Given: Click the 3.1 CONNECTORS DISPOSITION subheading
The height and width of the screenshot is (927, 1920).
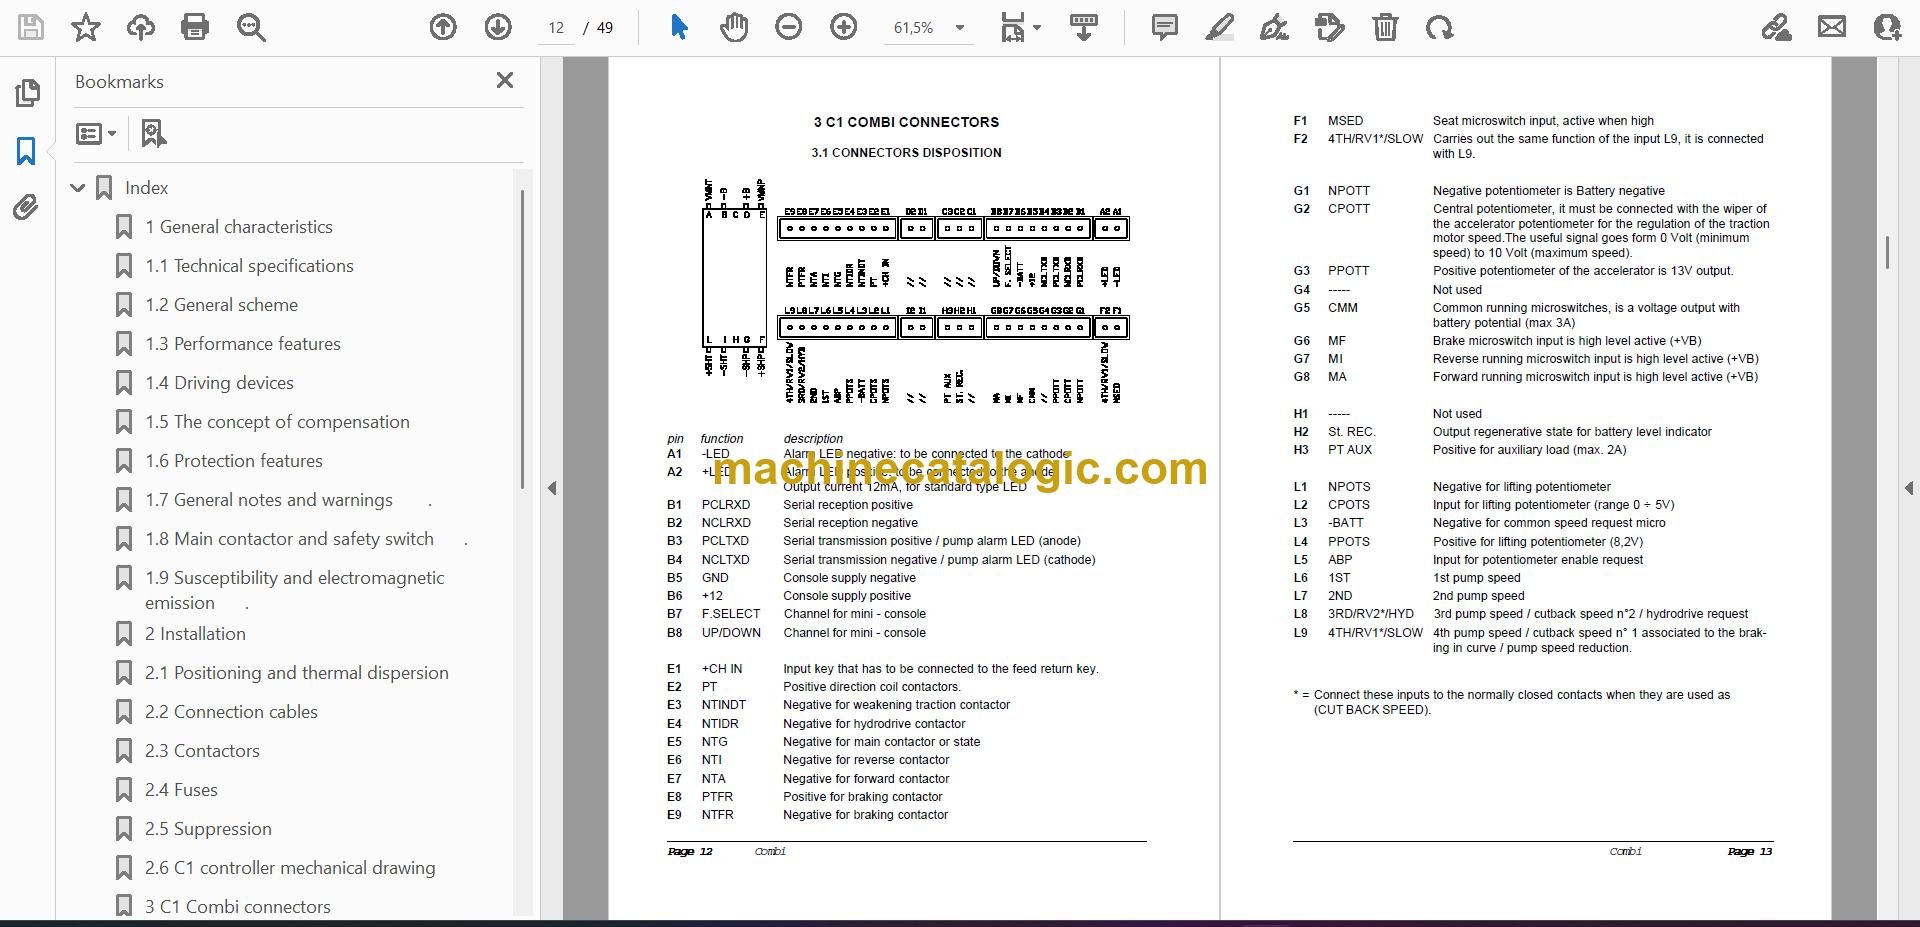Looking at the screenshot, I should click(x=906, y=153).
